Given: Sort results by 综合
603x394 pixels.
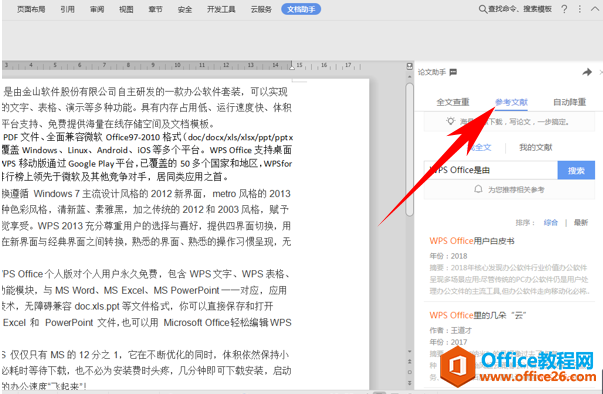Looking at the screenshot, I should tap(550, 222).
